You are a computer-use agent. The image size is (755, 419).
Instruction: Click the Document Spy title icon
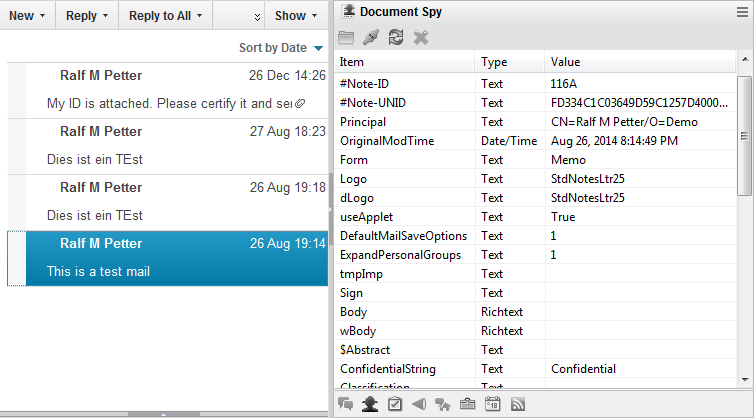(x=349, y=12)
